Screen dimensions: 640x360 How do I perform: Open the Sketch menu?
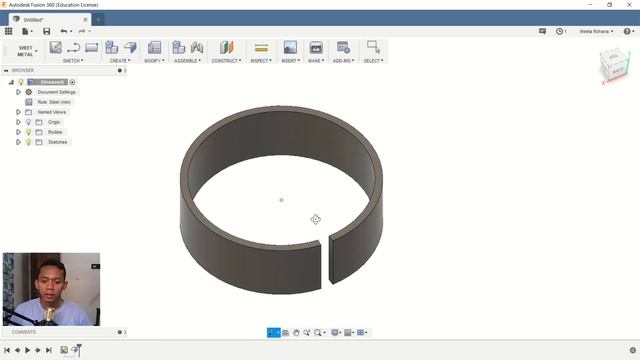(73, 60)
